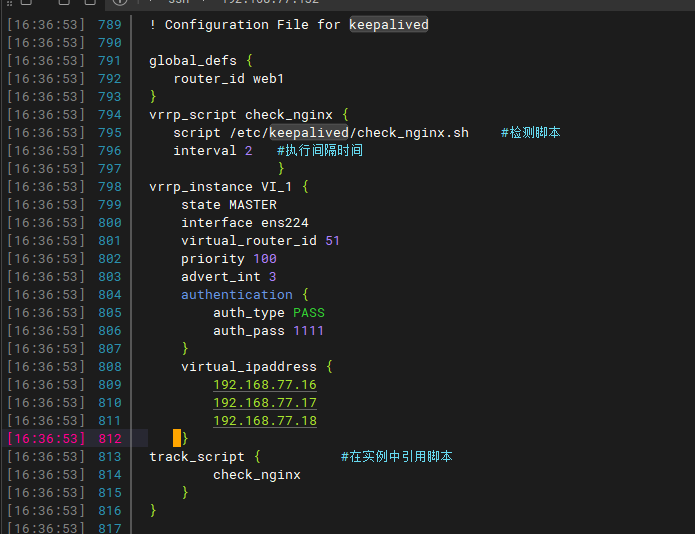Click the highlighted pink line number 812
695x534 pixels.
coord(110,439)
